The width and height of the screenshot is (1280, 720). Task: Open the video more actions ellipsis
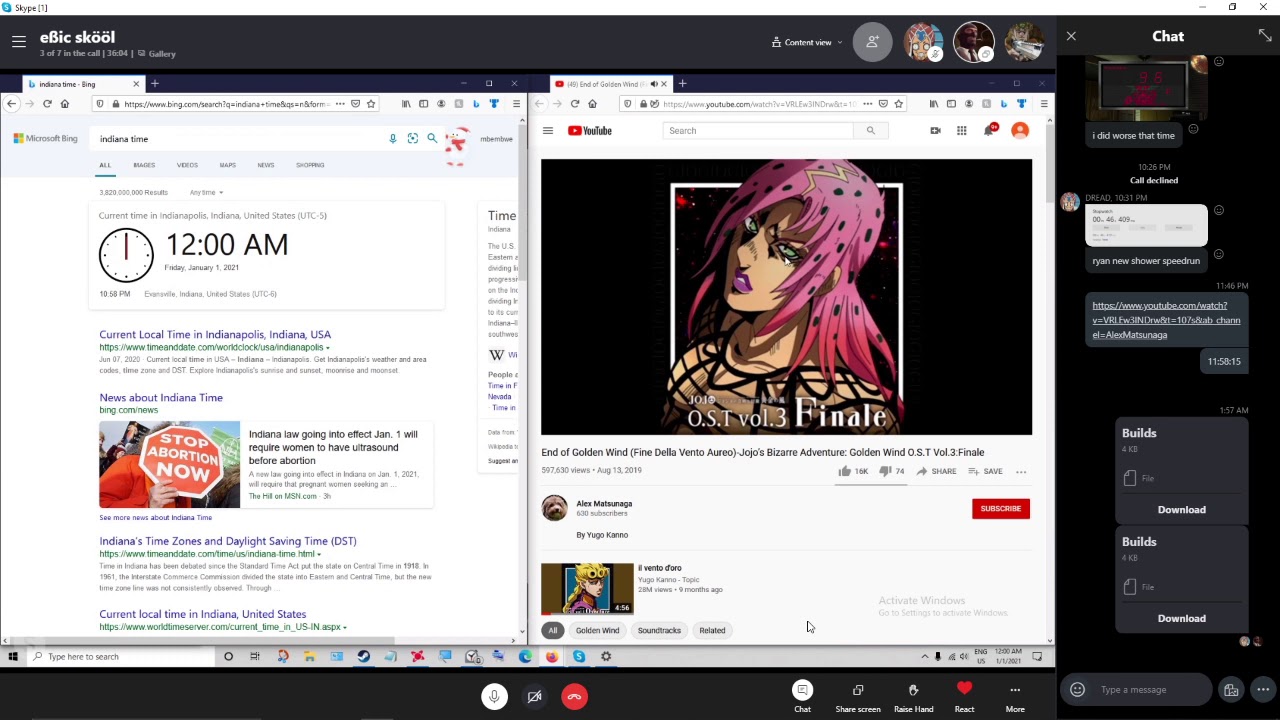click(1021, 471)
